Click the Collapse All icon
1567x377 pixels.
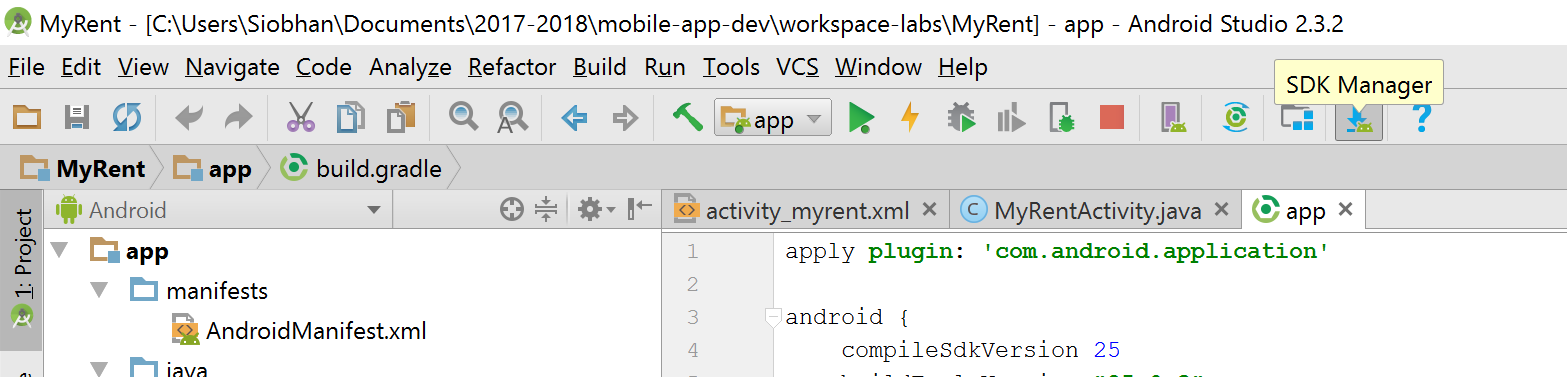(545, 209)
